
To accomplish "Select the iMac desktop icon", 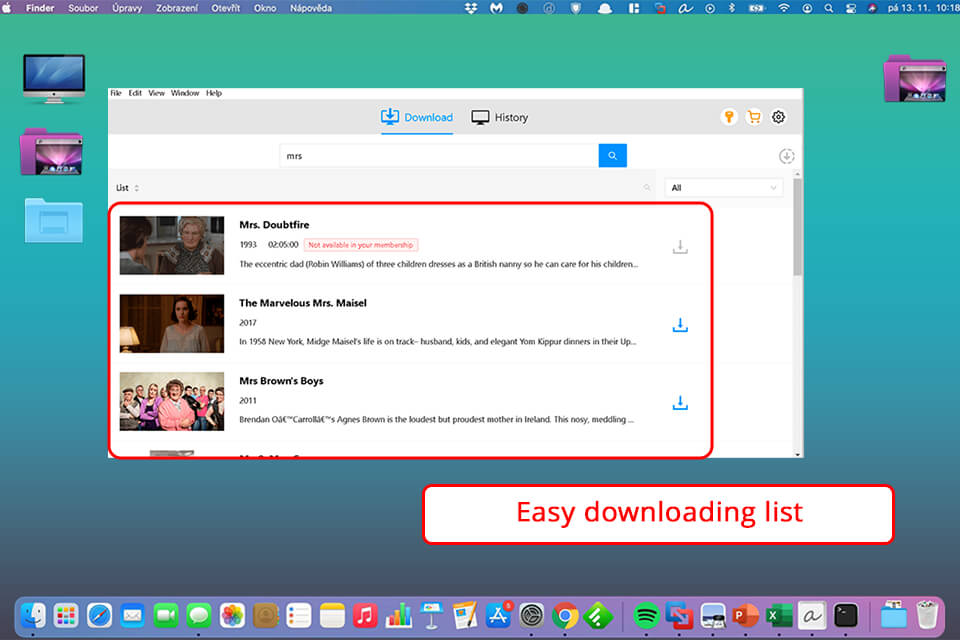I will 54,78.
